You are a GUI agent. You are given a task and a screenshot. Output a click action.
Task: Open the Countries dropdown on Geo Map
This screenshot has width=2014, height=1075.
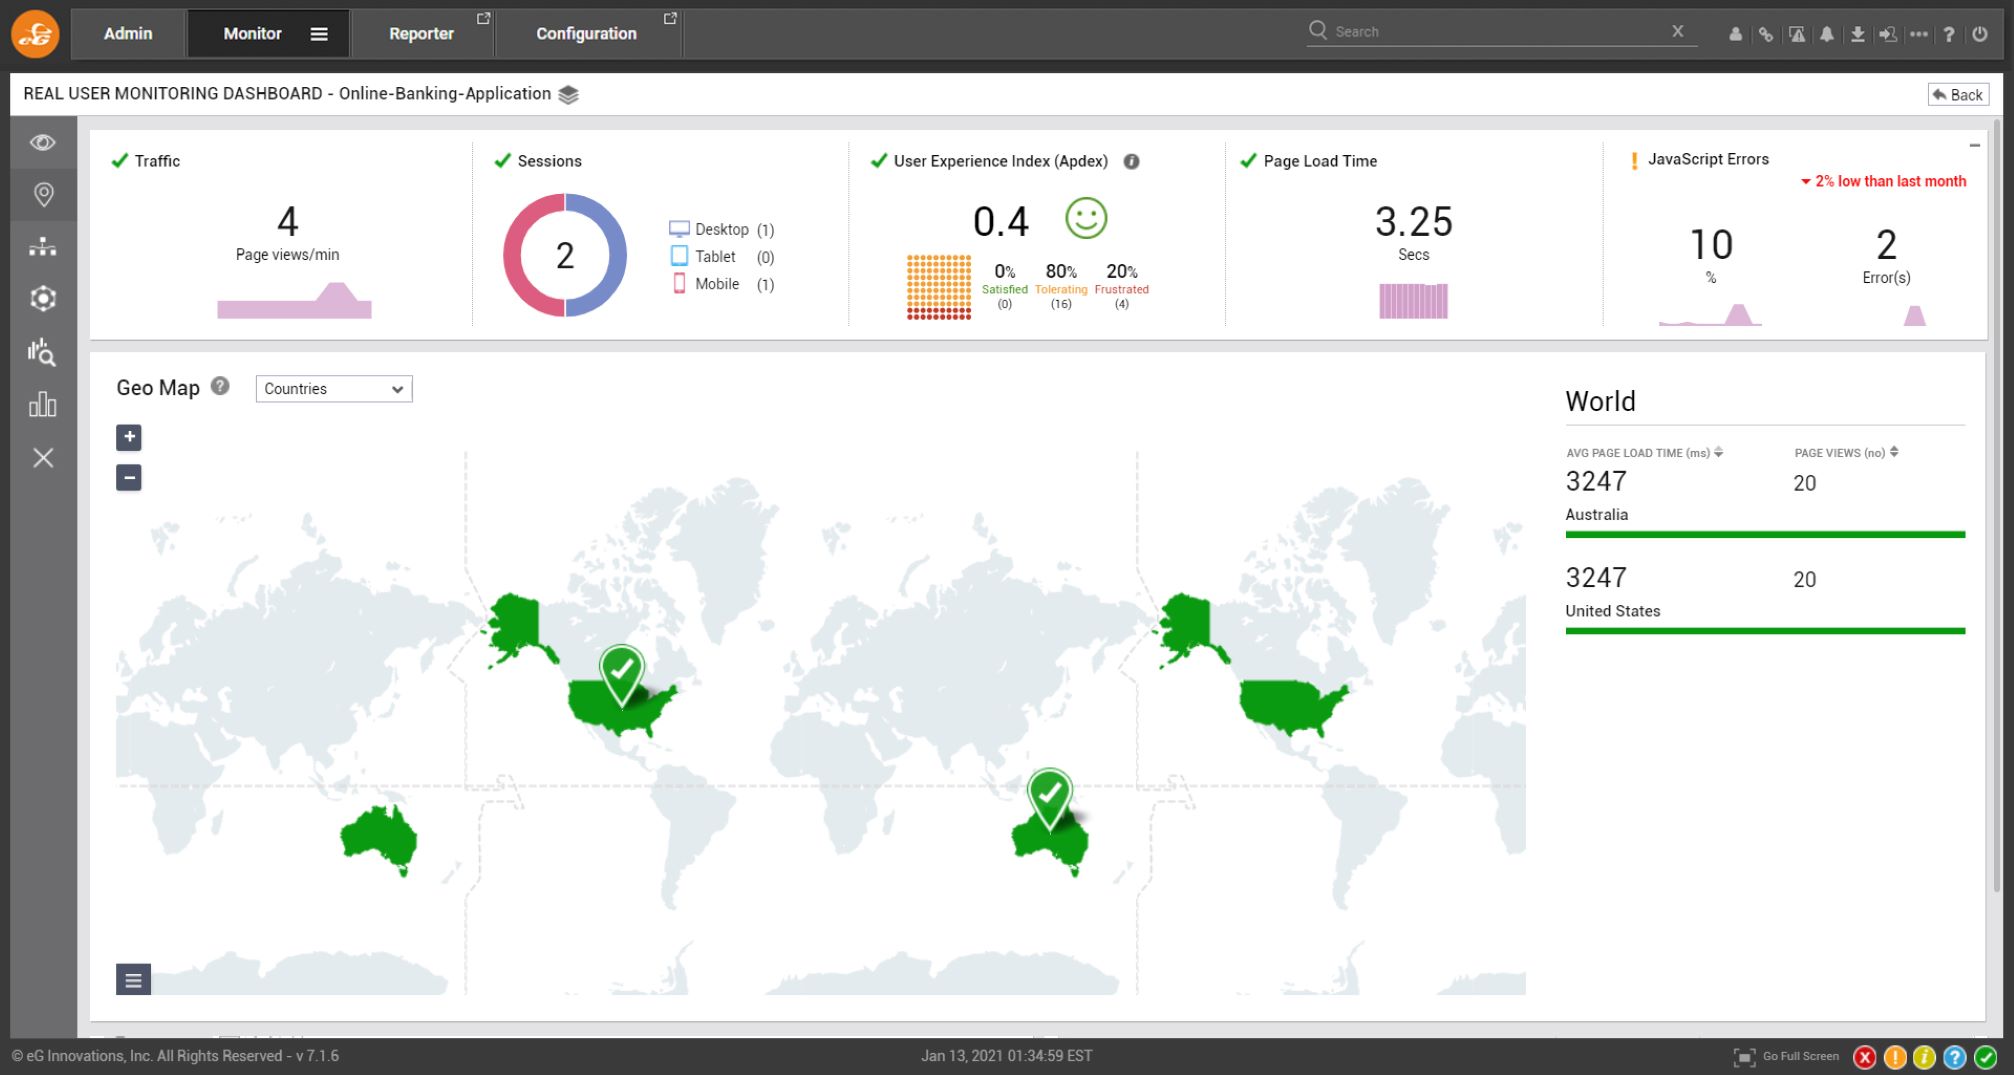coord(333,389)
